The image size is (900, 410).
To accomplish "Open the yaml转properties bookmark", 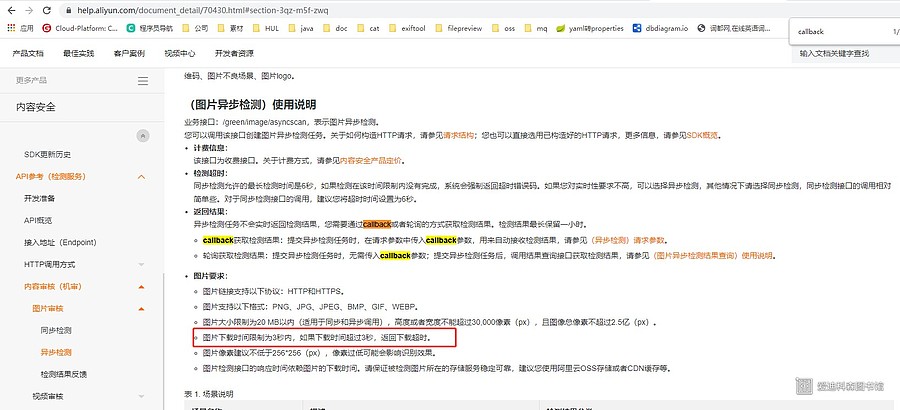I will point(590,28).
